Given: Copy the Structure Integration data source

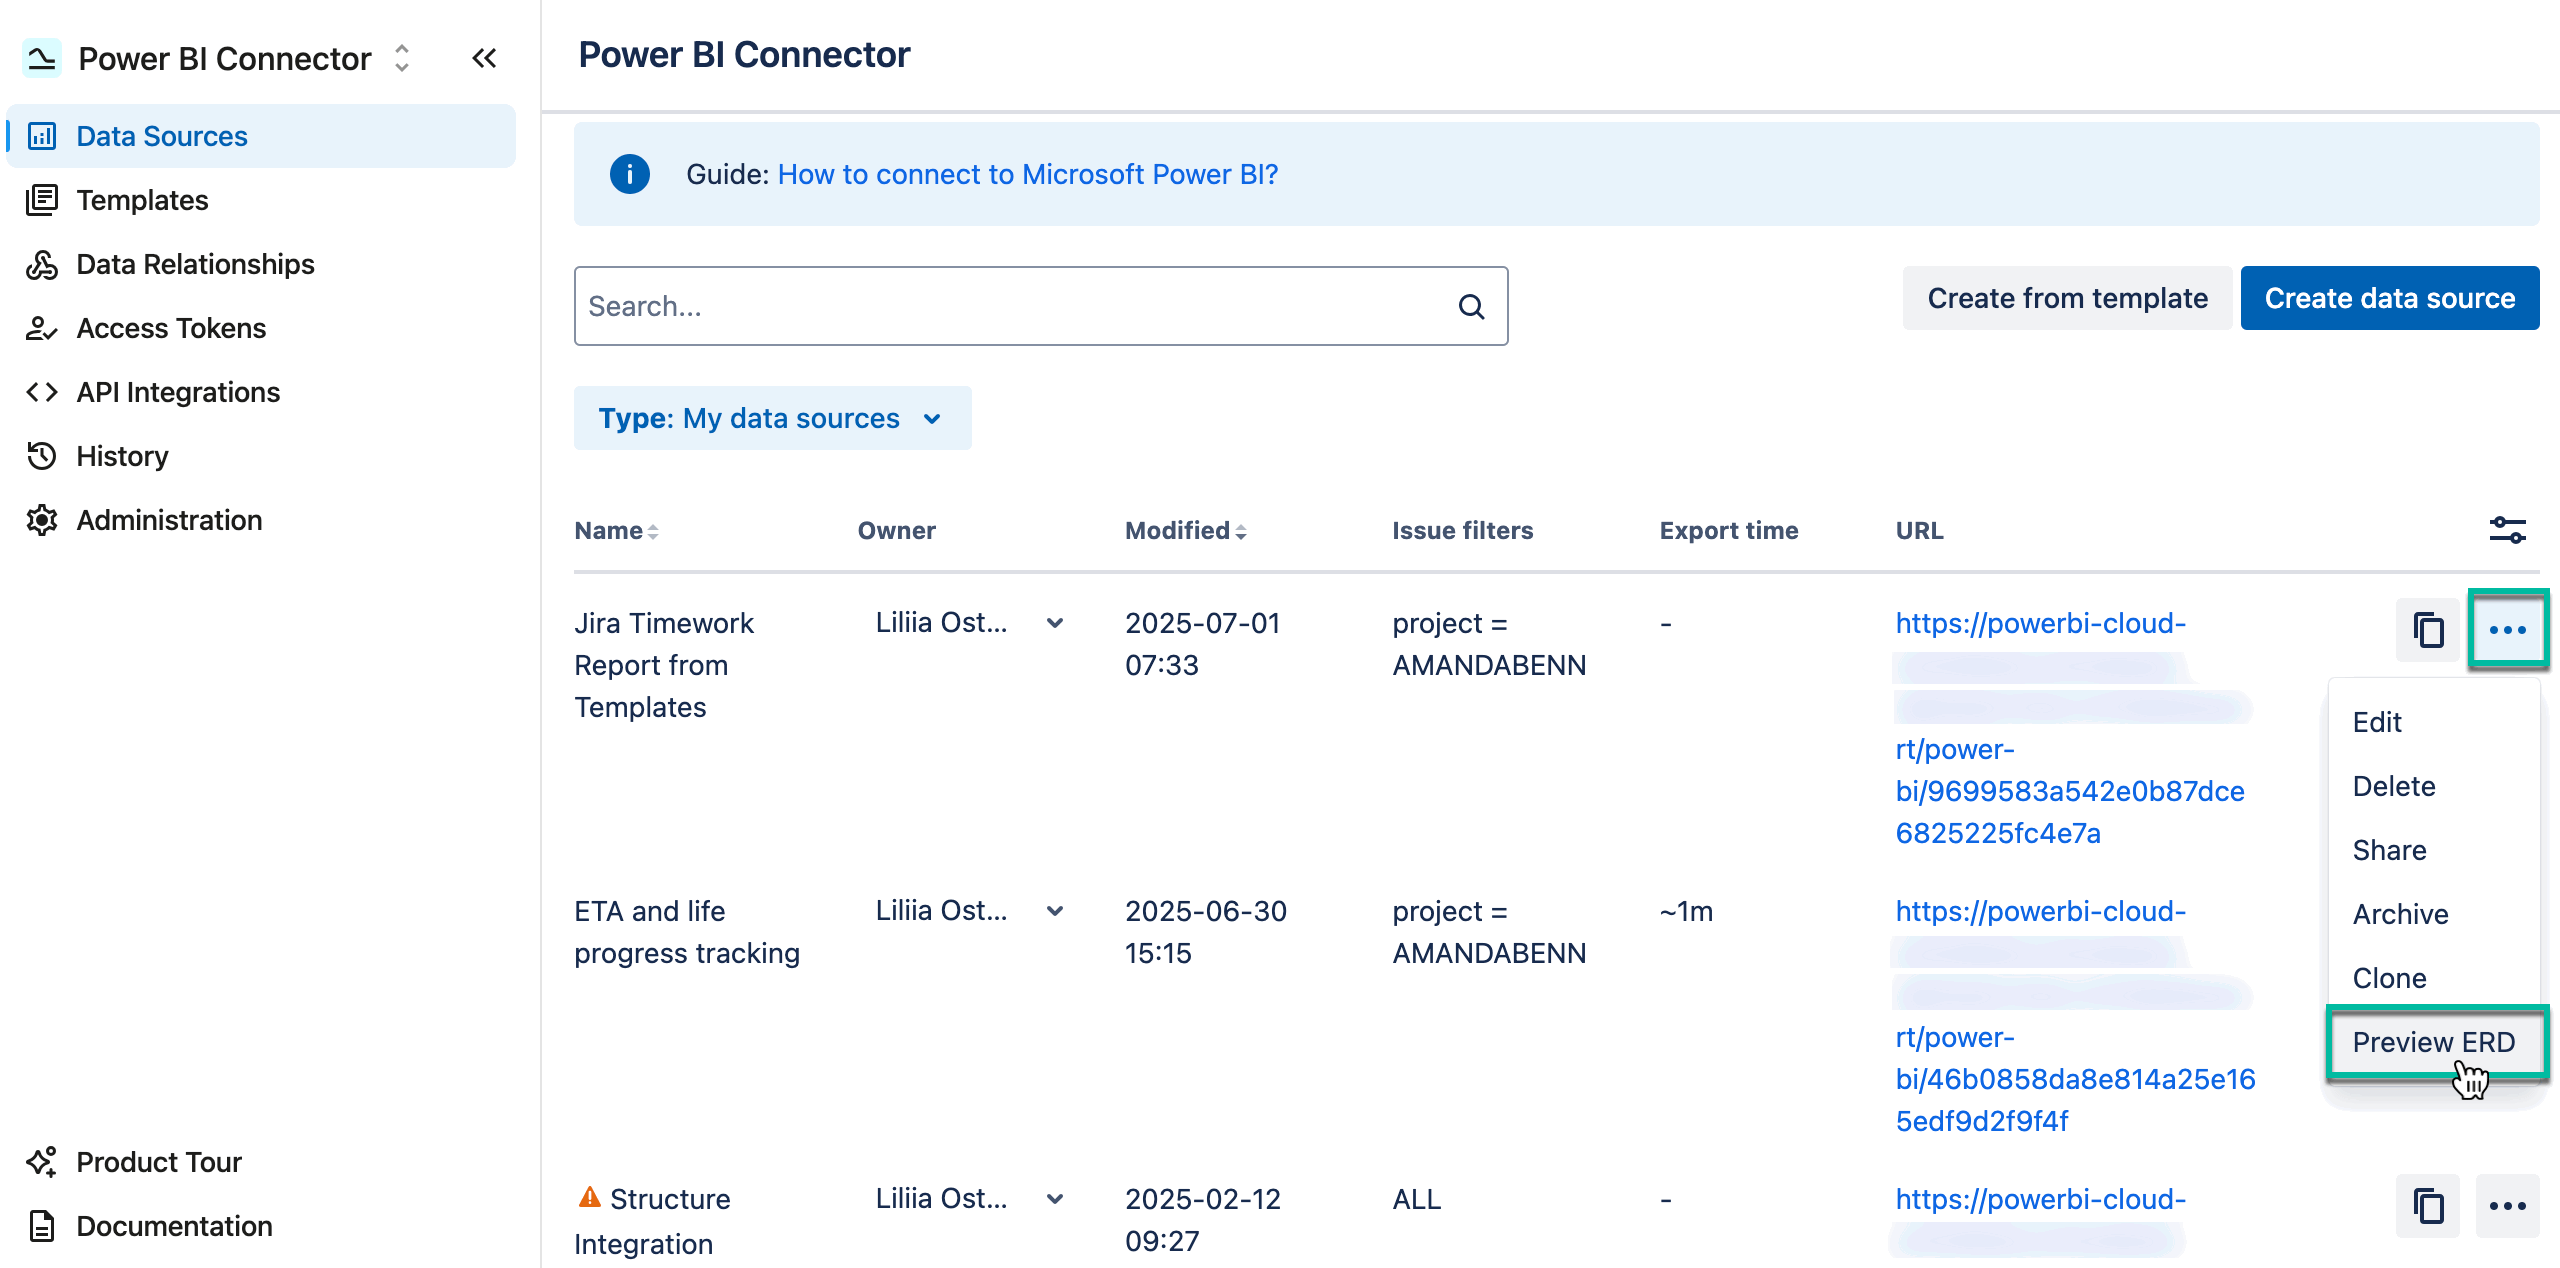Looking at the screenshot, I should (2429, 1206).
